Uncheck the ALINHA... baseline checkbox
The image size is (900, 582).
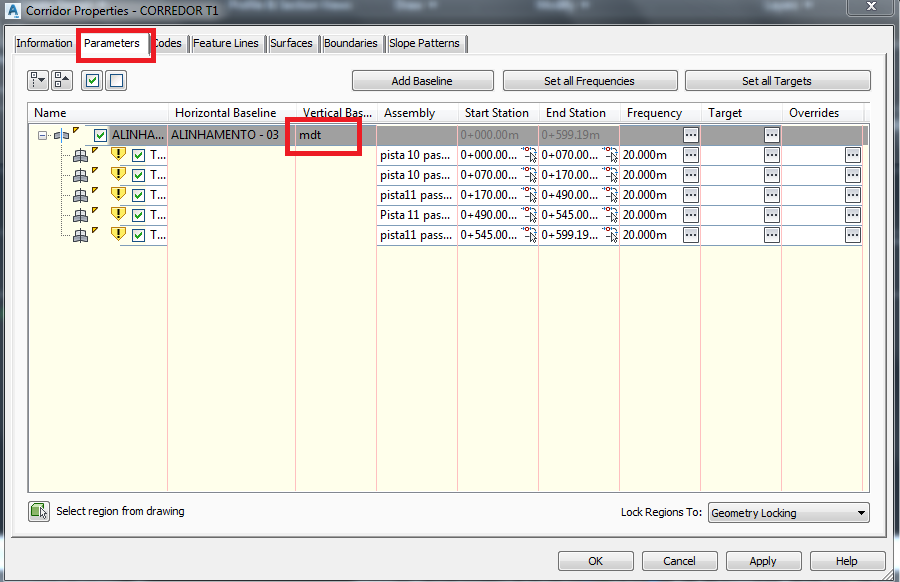tap(99, 134)
